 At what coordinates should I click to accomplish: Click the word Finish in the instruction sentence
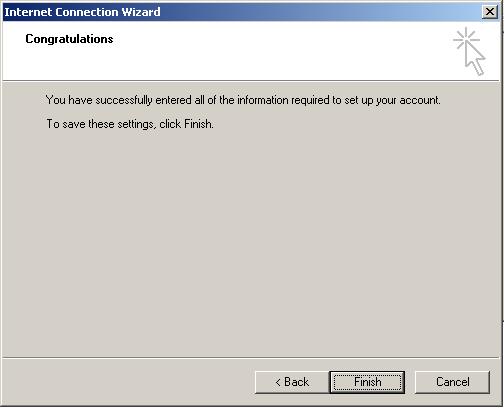coord(198,124)
